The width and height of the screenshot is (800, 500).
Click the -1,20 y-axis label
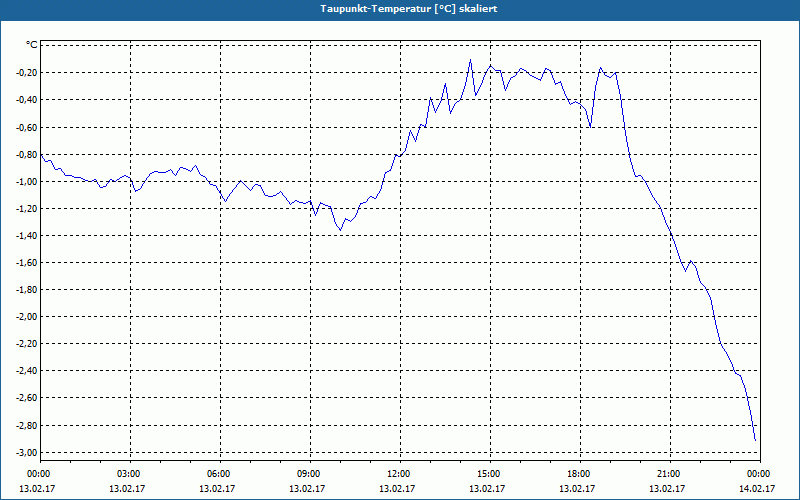coord(26,208)
